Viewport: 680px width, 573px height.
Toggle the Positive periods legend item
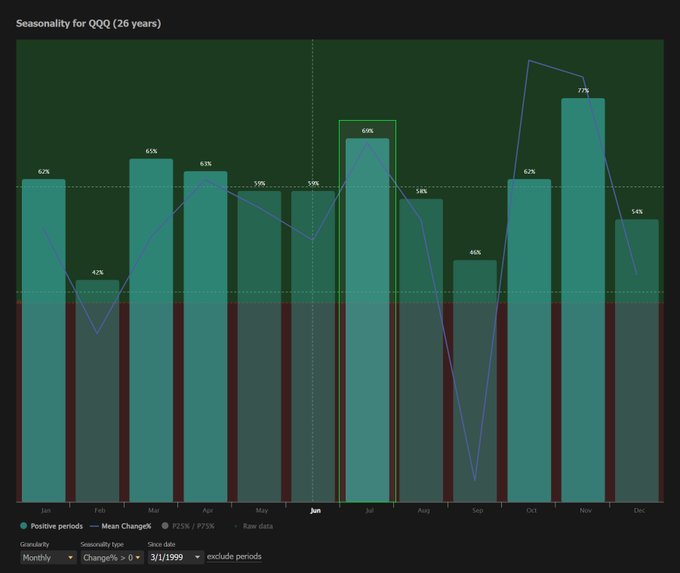51,526
